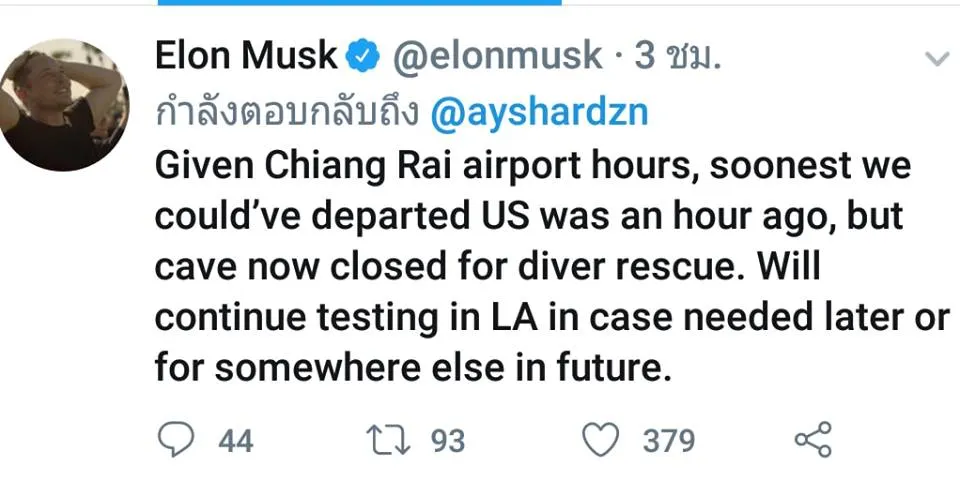This screenshot has width=960, height=481.
Task: Click the like count 379
Action: [669, 440]
